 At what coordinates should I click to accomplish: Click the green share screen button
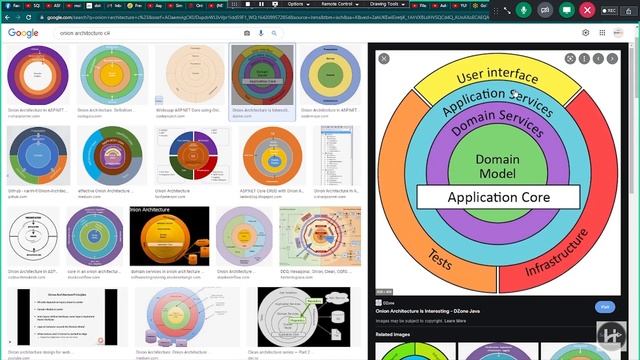point(566,10)
